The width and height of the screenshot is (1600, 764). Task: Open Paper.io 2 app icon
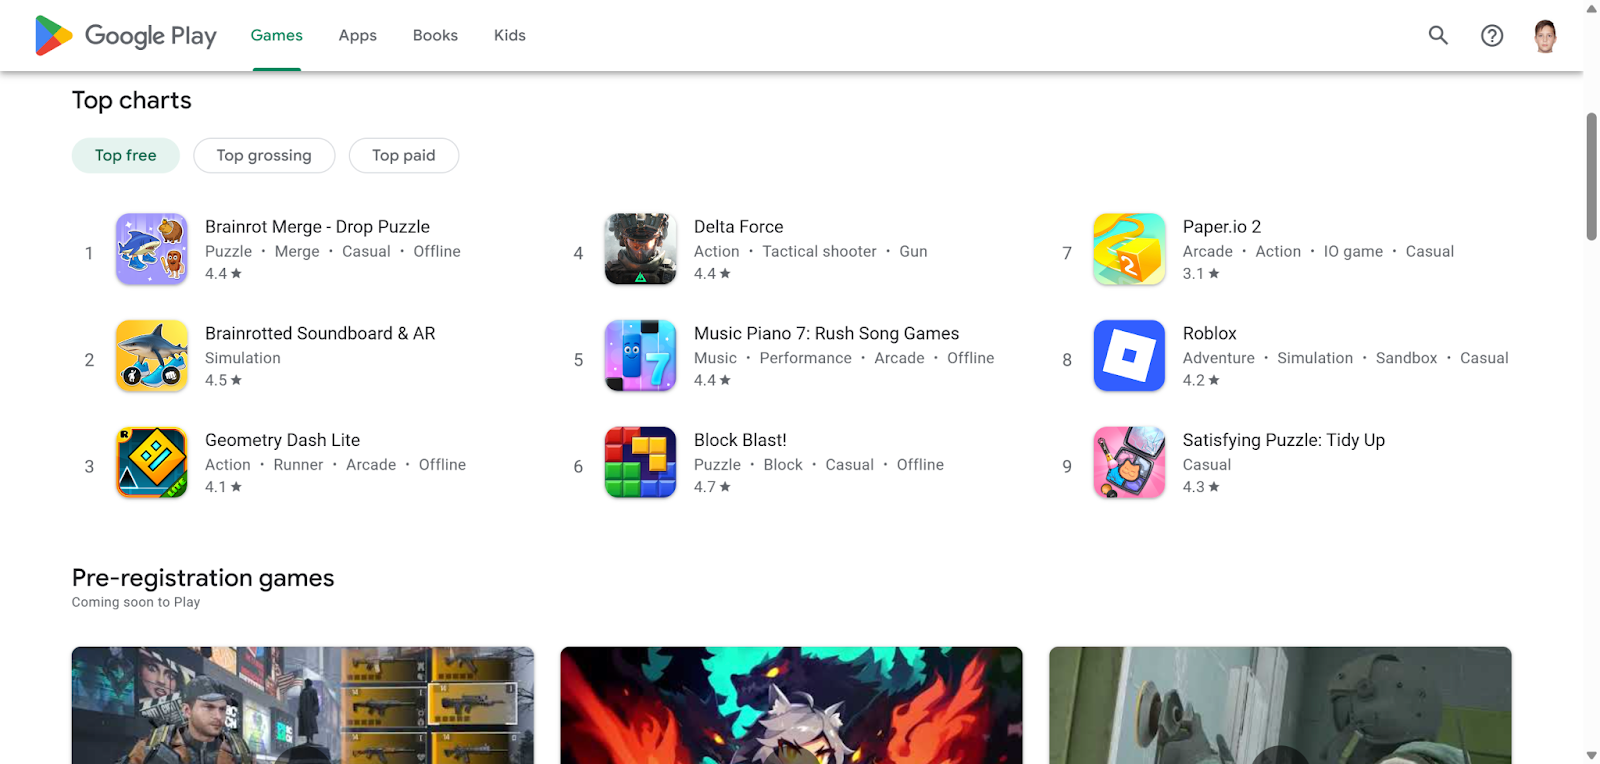[1129, 249]
